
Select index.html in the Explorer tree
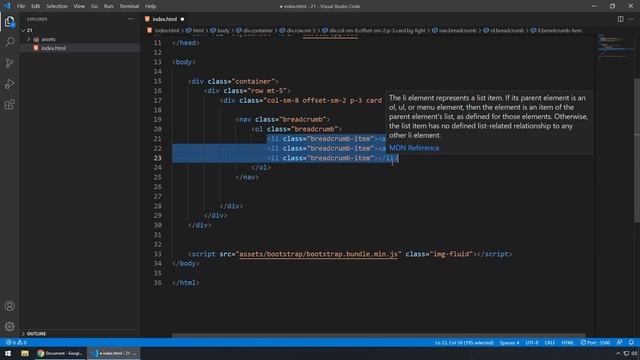[80, 48]
